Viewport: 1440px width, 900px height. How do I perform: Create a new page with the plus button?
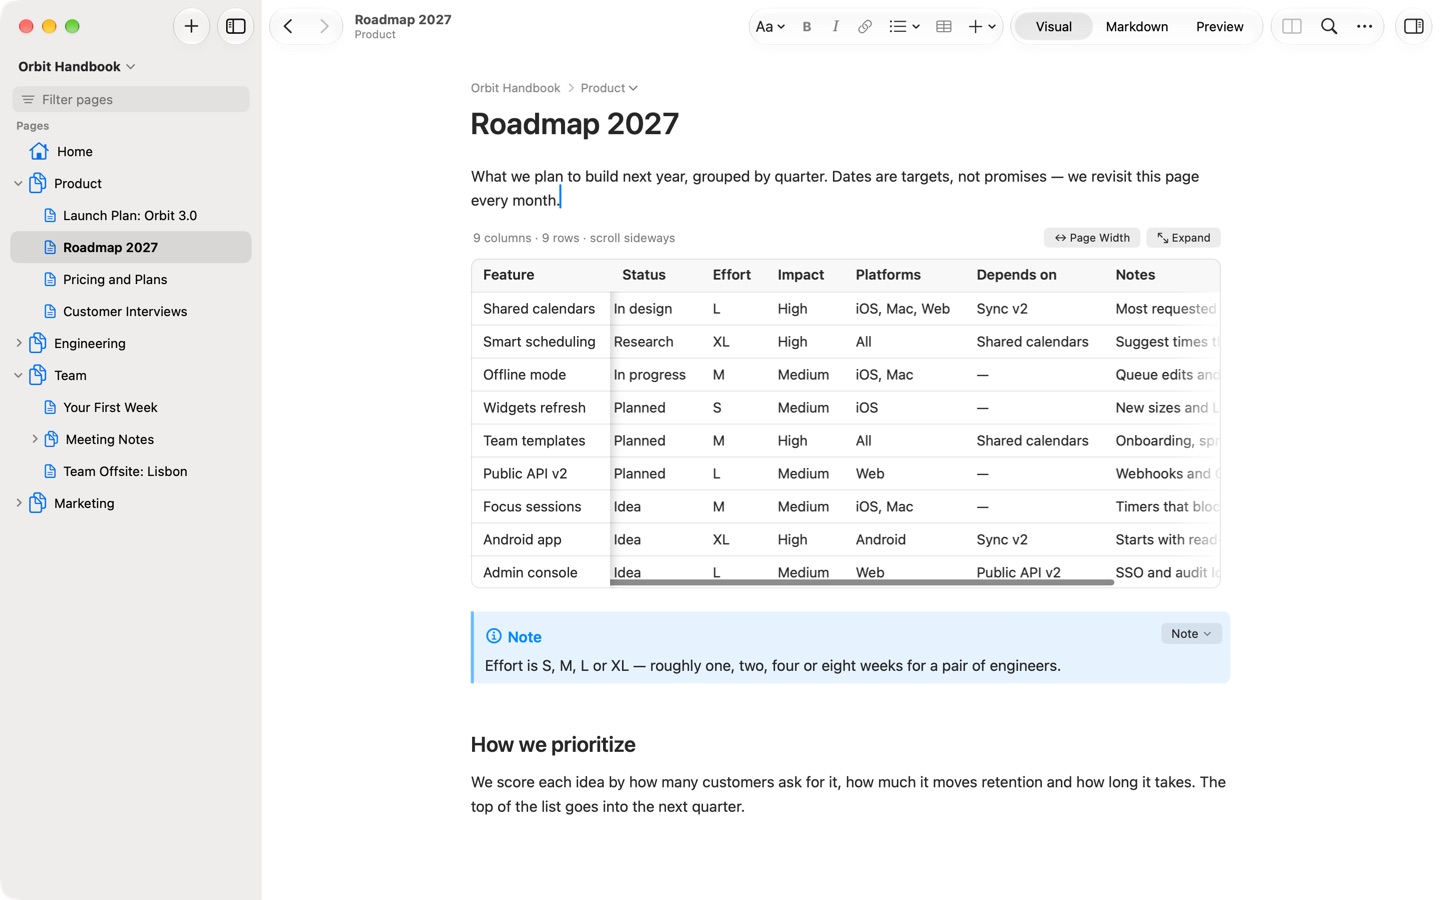click(191, 26)
